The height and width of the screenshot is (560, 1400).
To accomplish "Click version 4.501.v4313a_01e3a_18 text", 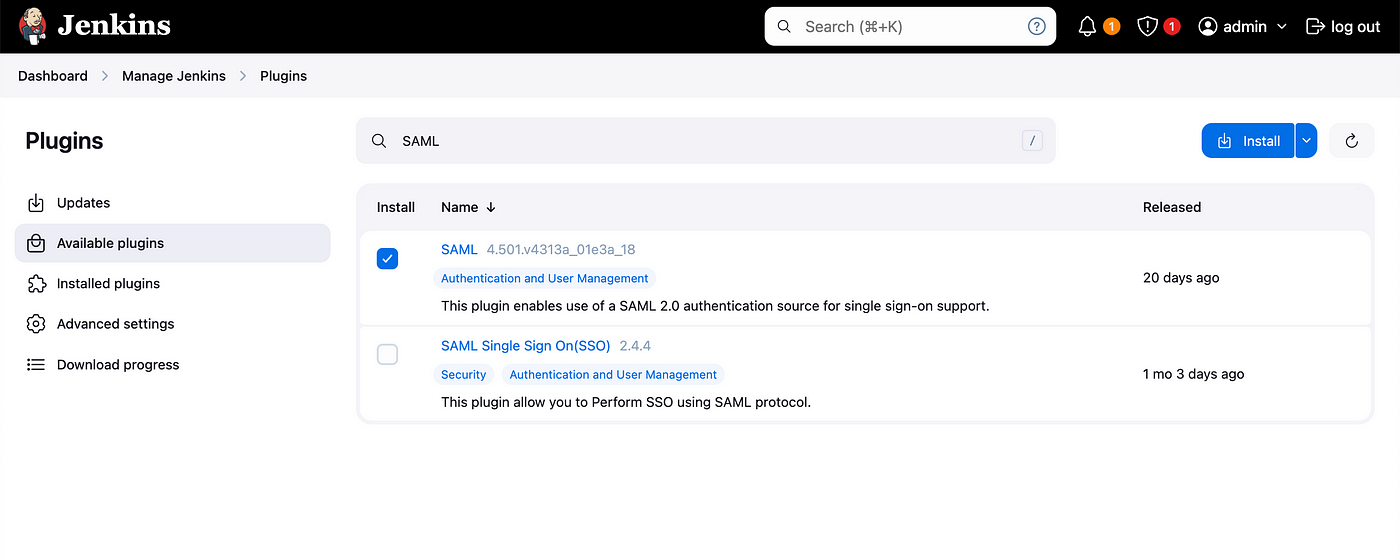I will tap(561, 249).
